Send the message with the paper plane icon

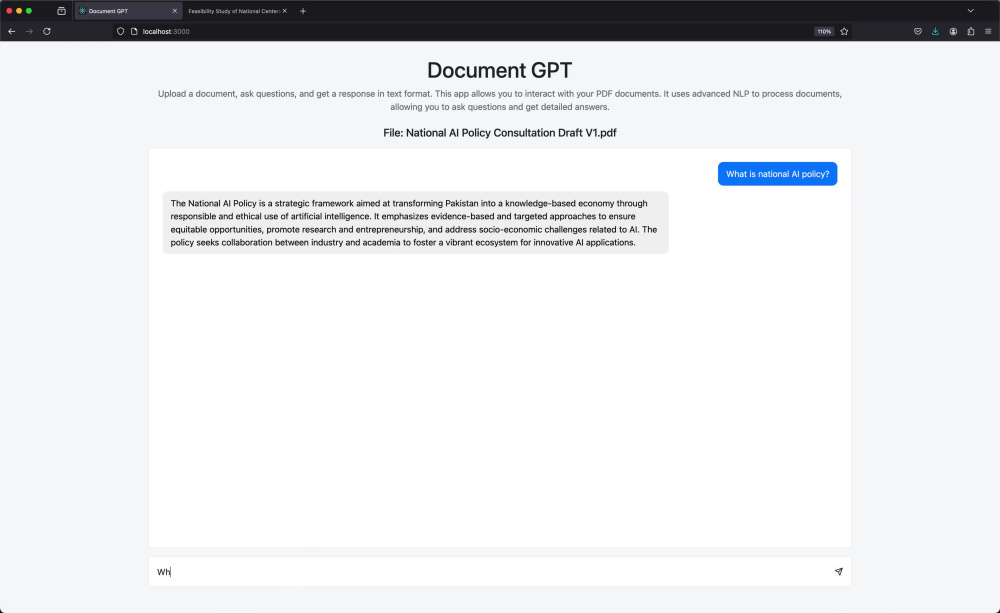pyautogui.click(x=838, y=572)
